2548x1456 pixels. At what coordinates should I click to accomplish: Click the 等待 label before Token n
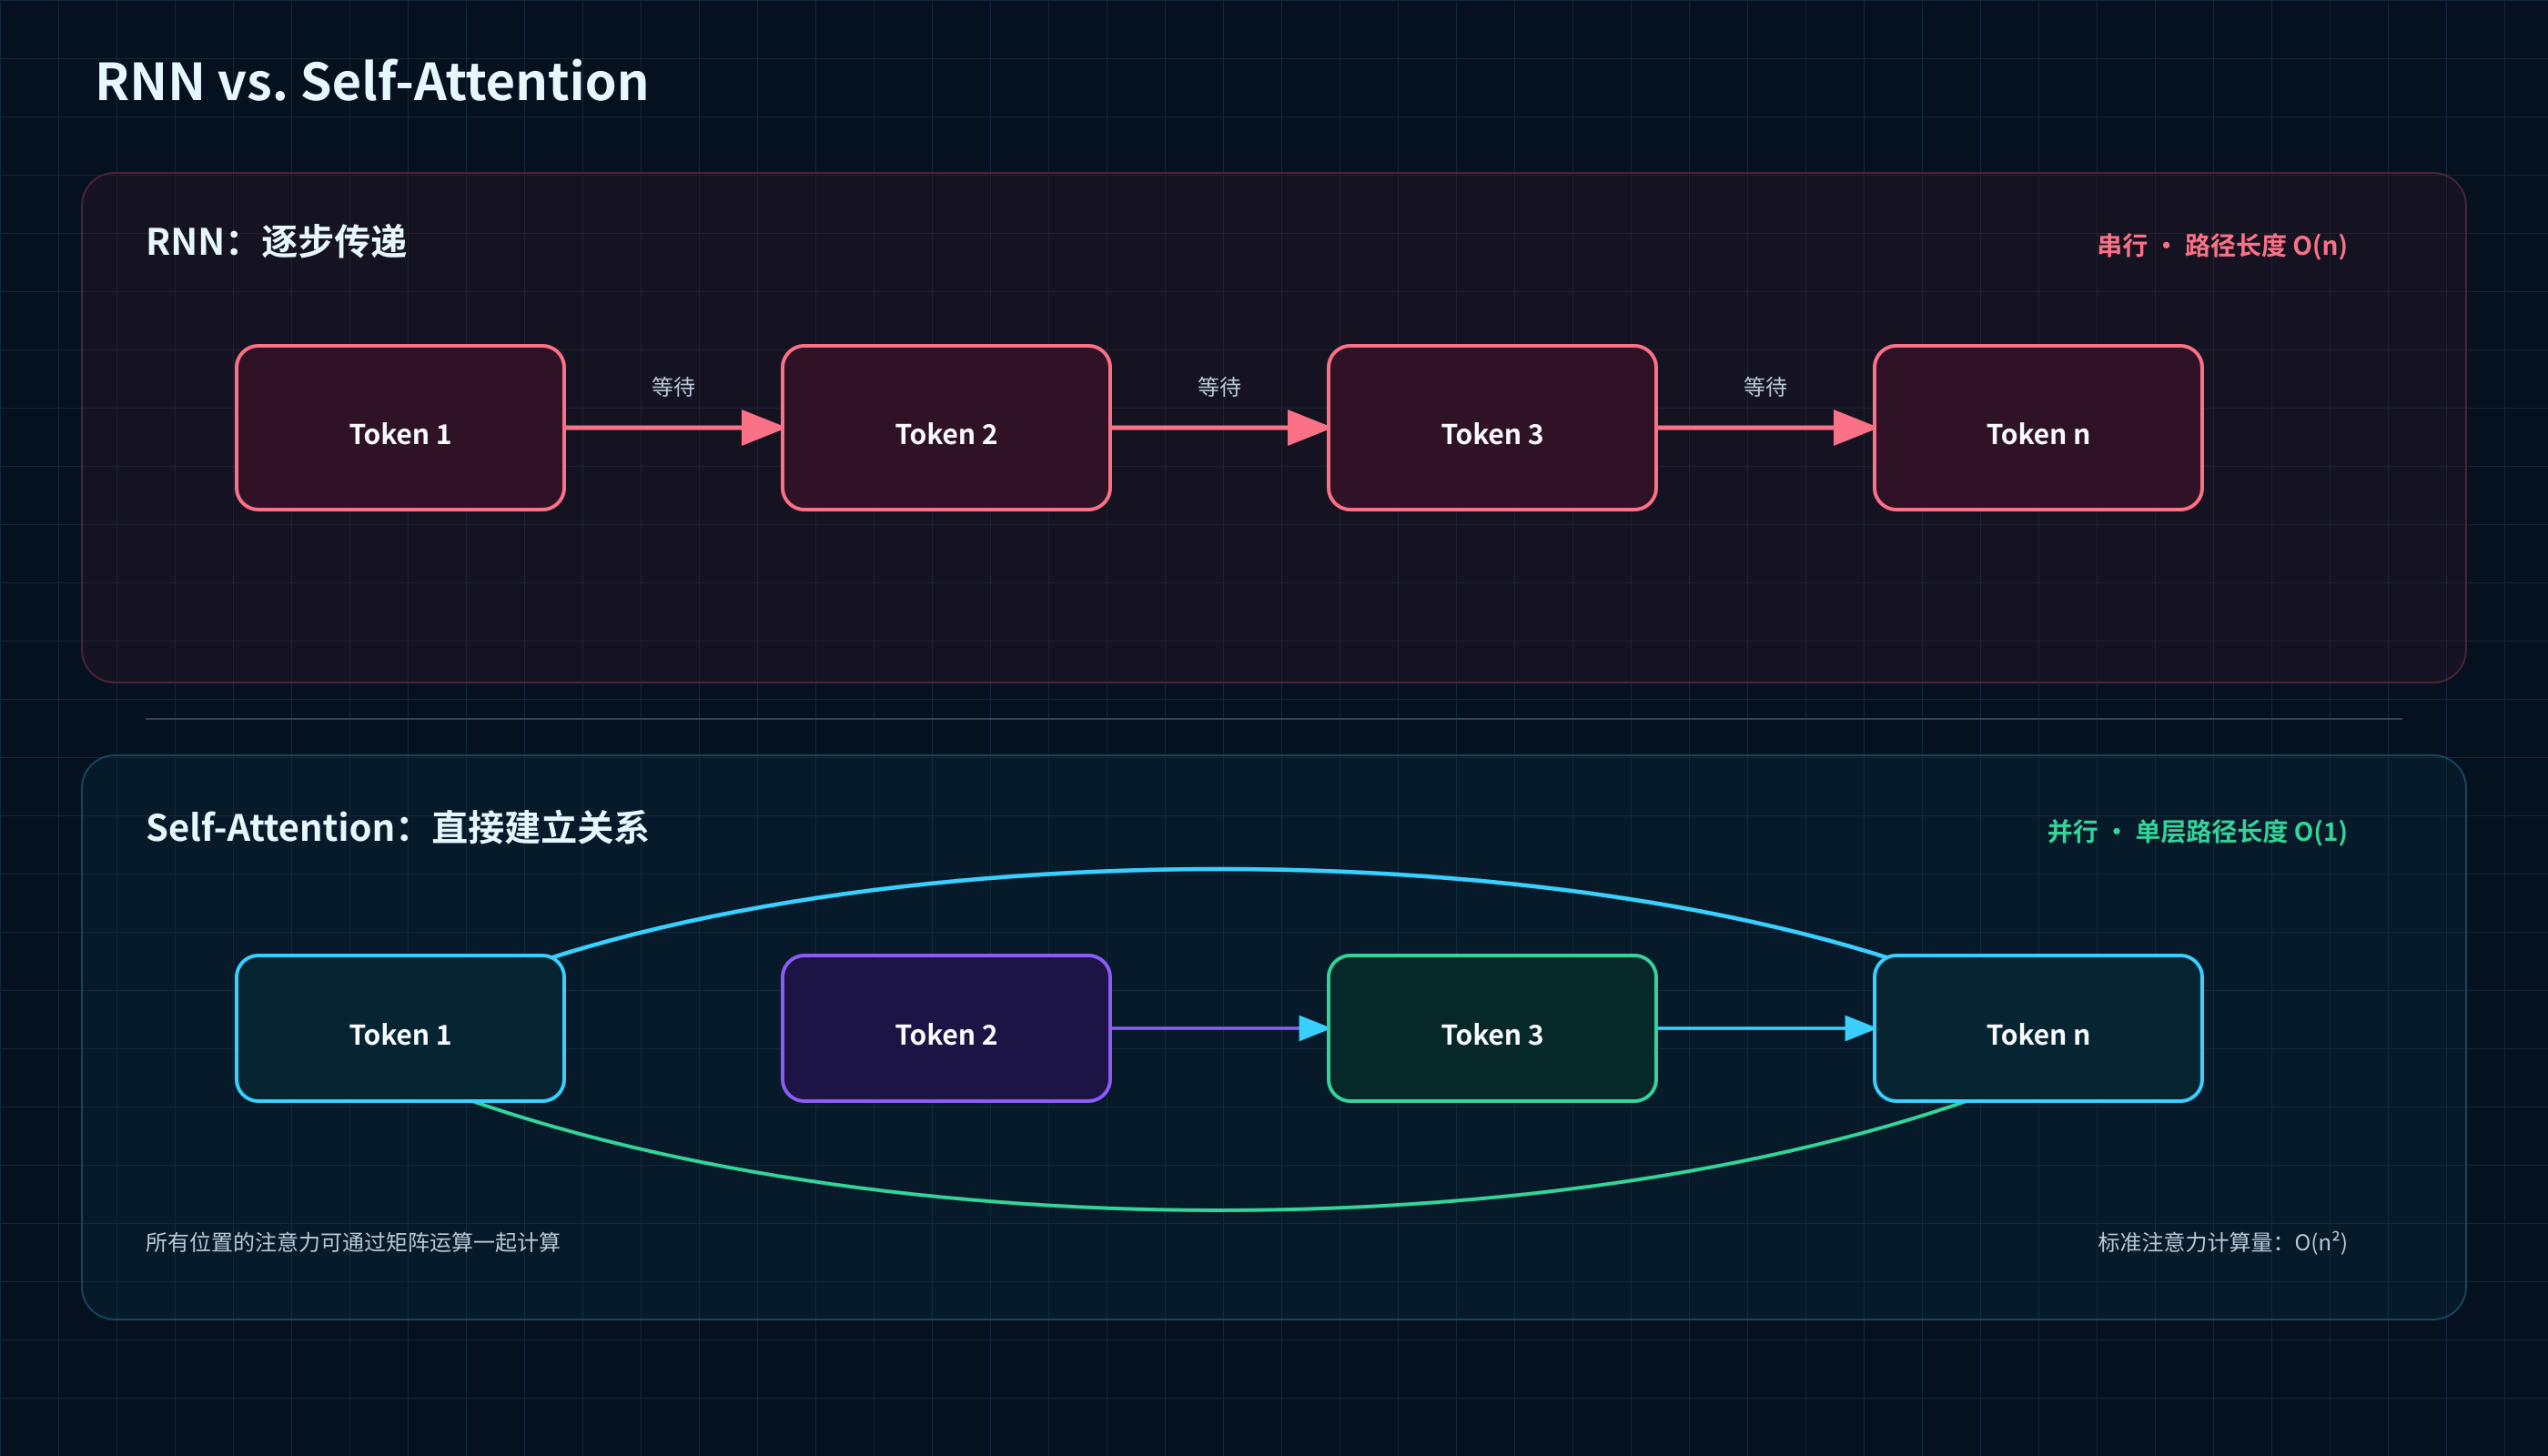tap(1765, 387)
